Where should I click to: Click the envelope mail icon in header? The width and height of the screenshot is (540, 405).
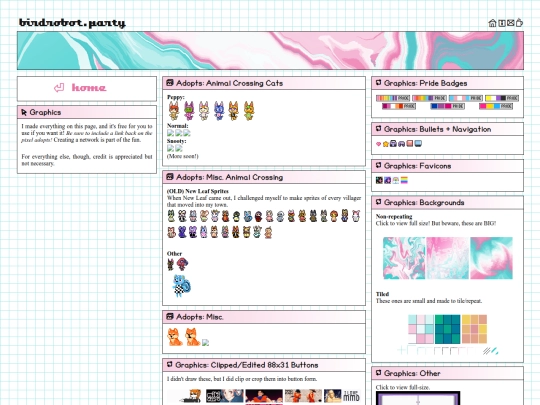pos(510,23)
